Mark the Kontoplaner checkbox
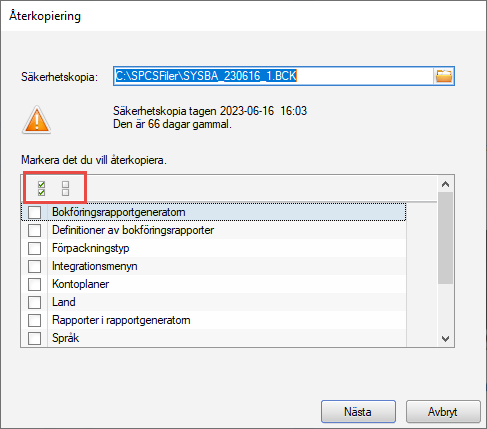Screen dimensions: 487x429 pos(35,284)
